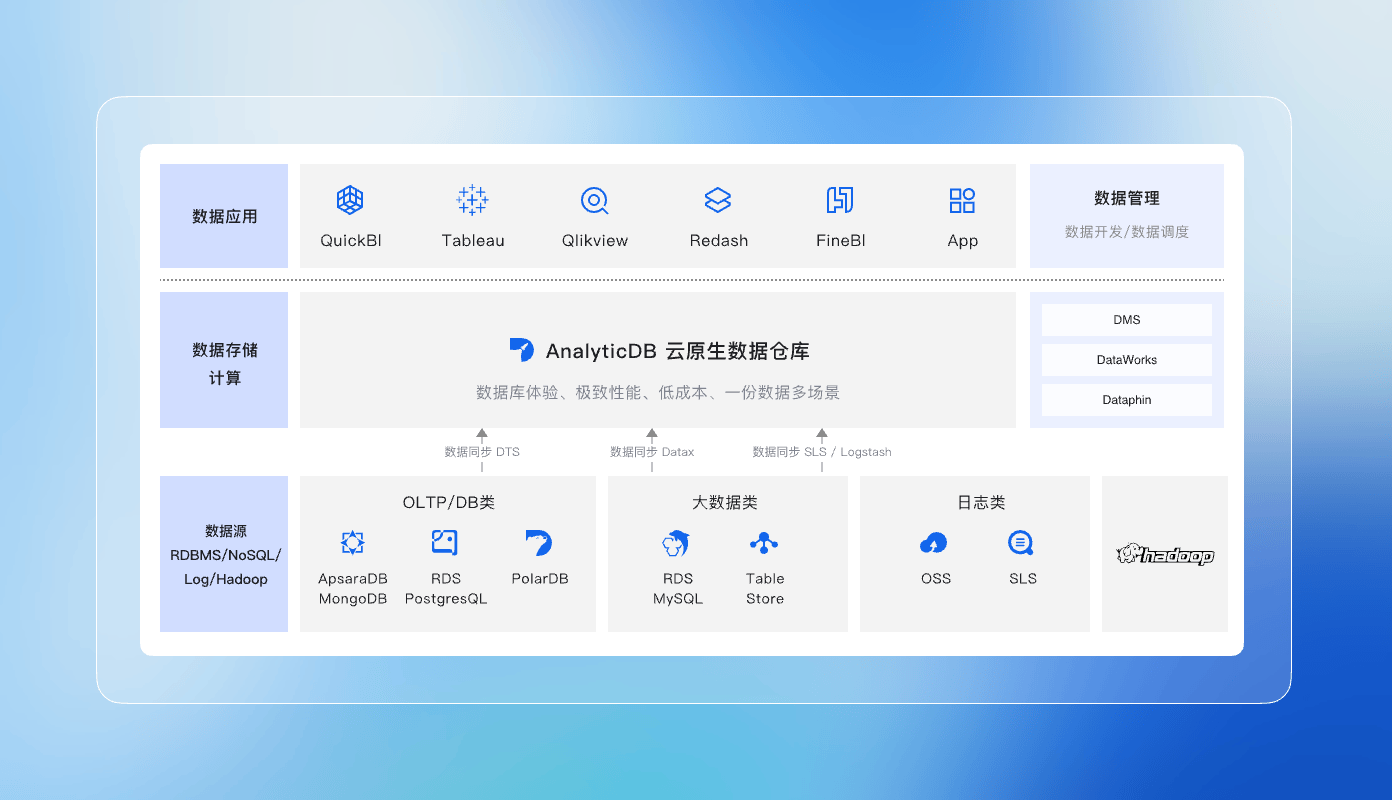This screenshot has width=1392, height=800.
Task: Click the OLTP/DB类 heading
Action: 448,503
